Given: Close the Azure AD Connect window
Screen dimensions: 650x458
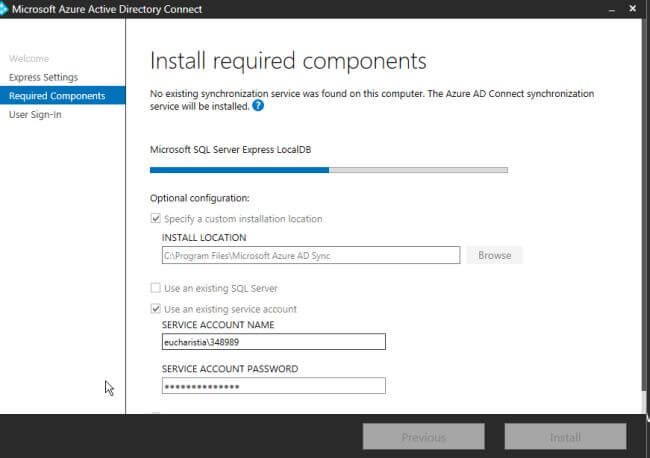Looking at the screenshot, I should [633, 9].
